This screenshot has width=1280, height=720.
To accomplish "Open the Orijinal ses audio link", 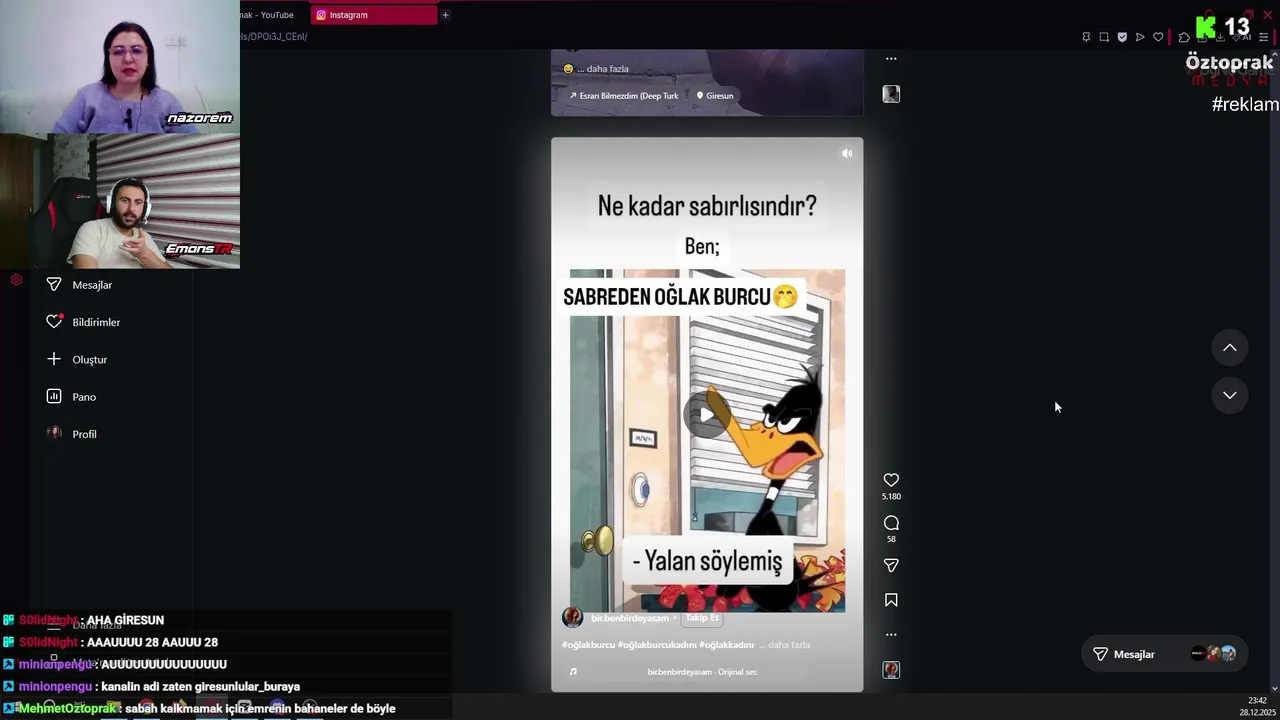I will click(702, 672).
